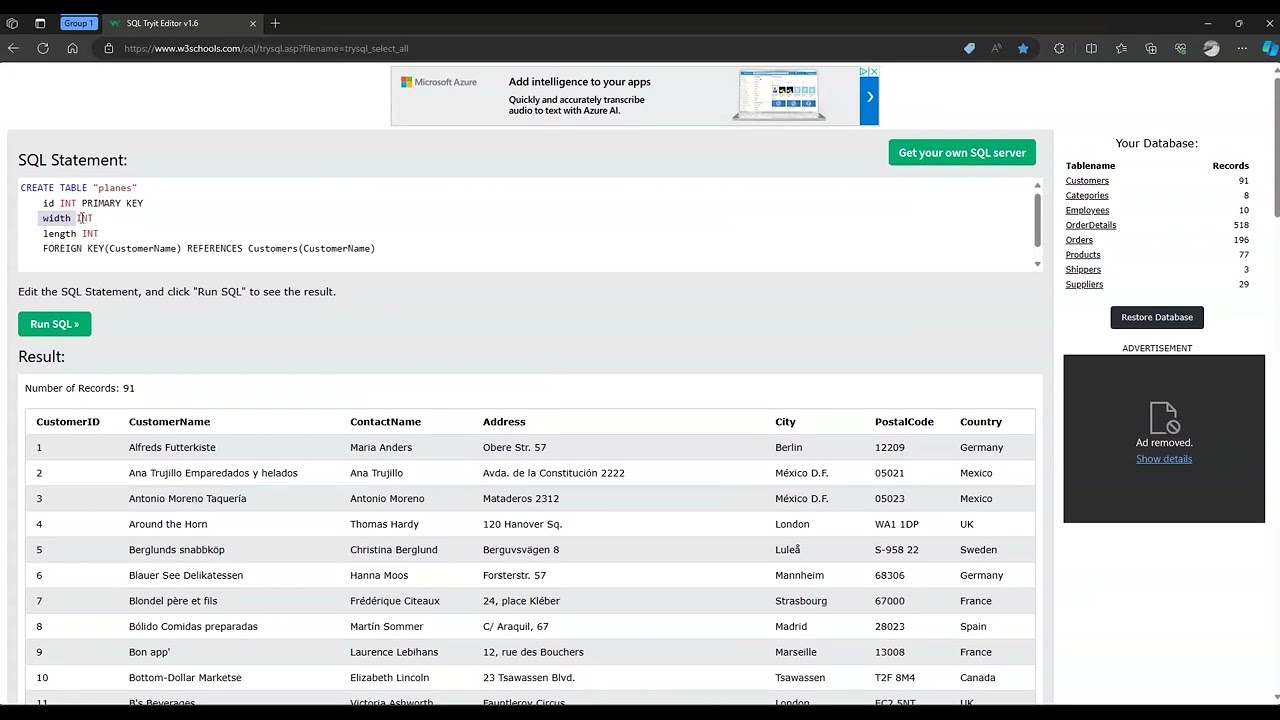Close the Azure advertisement
The image size is (1280, 720).
point(874,72)
